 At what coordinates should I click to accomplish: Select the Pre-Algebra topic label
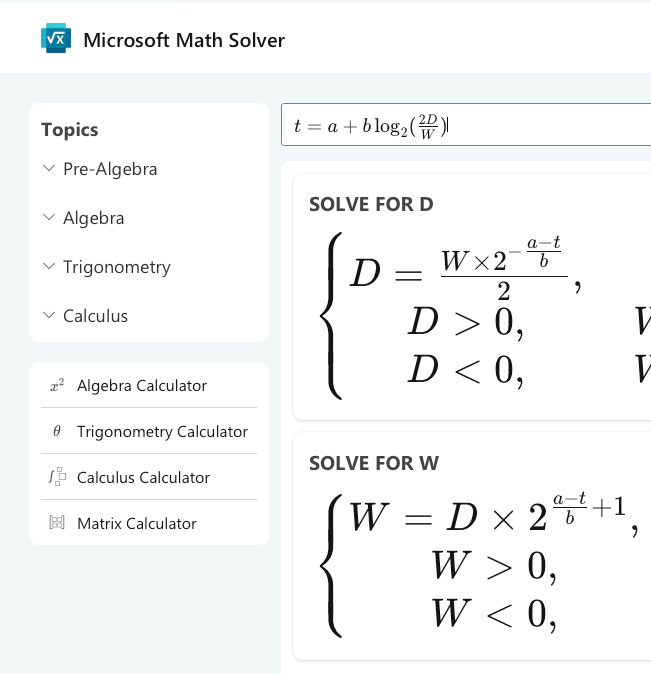point(110,169)
